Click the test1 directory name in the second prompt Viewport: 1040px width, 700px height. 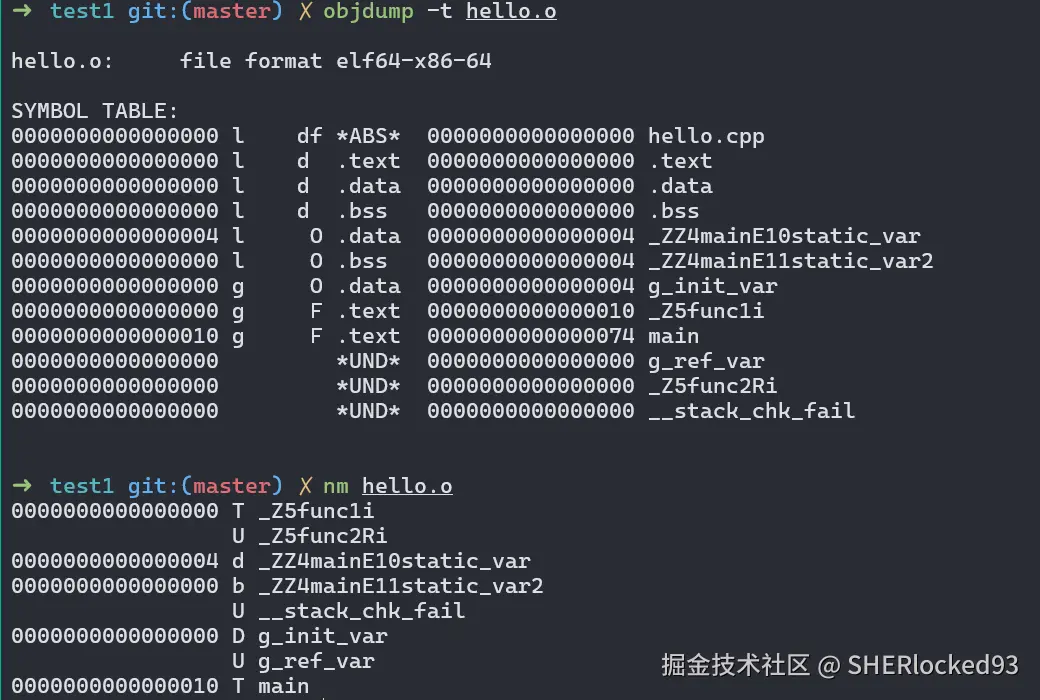point(82,486)
